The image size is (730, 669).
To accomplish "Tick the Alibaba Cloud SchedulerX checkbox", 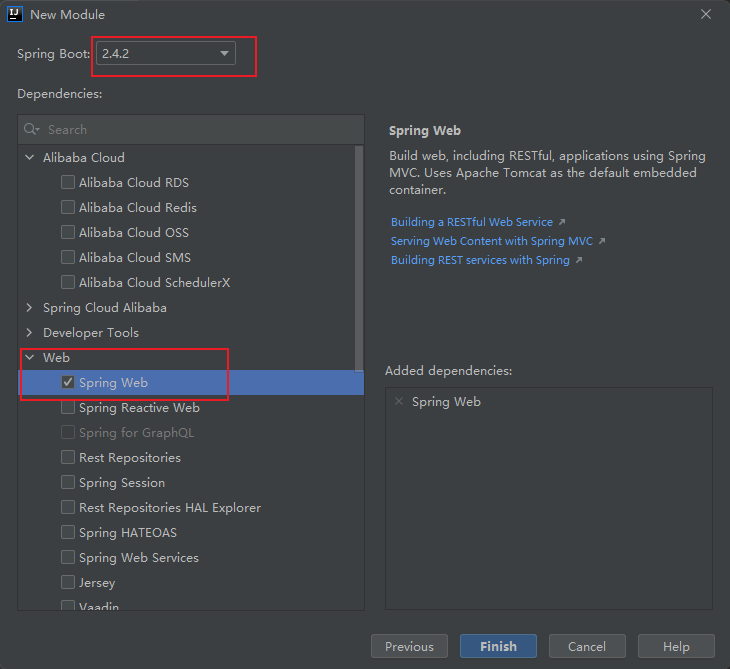I will [68, 282].
